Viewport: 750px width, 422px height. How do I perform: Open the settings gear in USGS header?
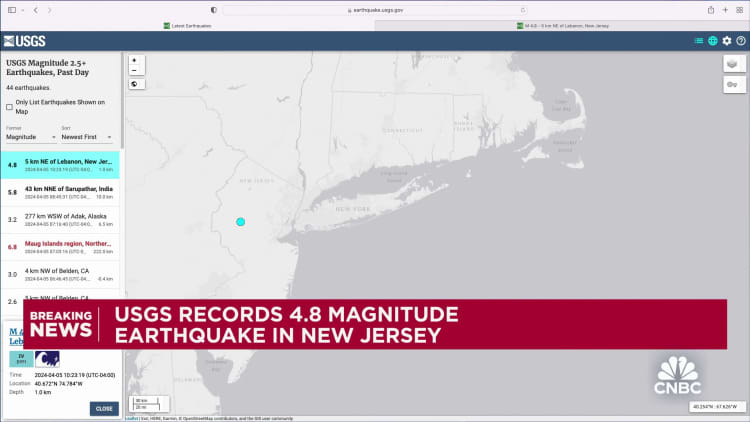coord(727,41)
